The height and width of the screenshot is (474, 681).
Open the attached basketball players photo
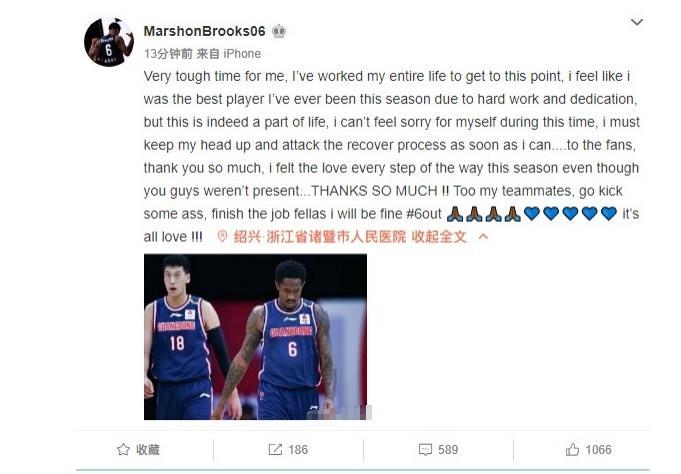255,337
